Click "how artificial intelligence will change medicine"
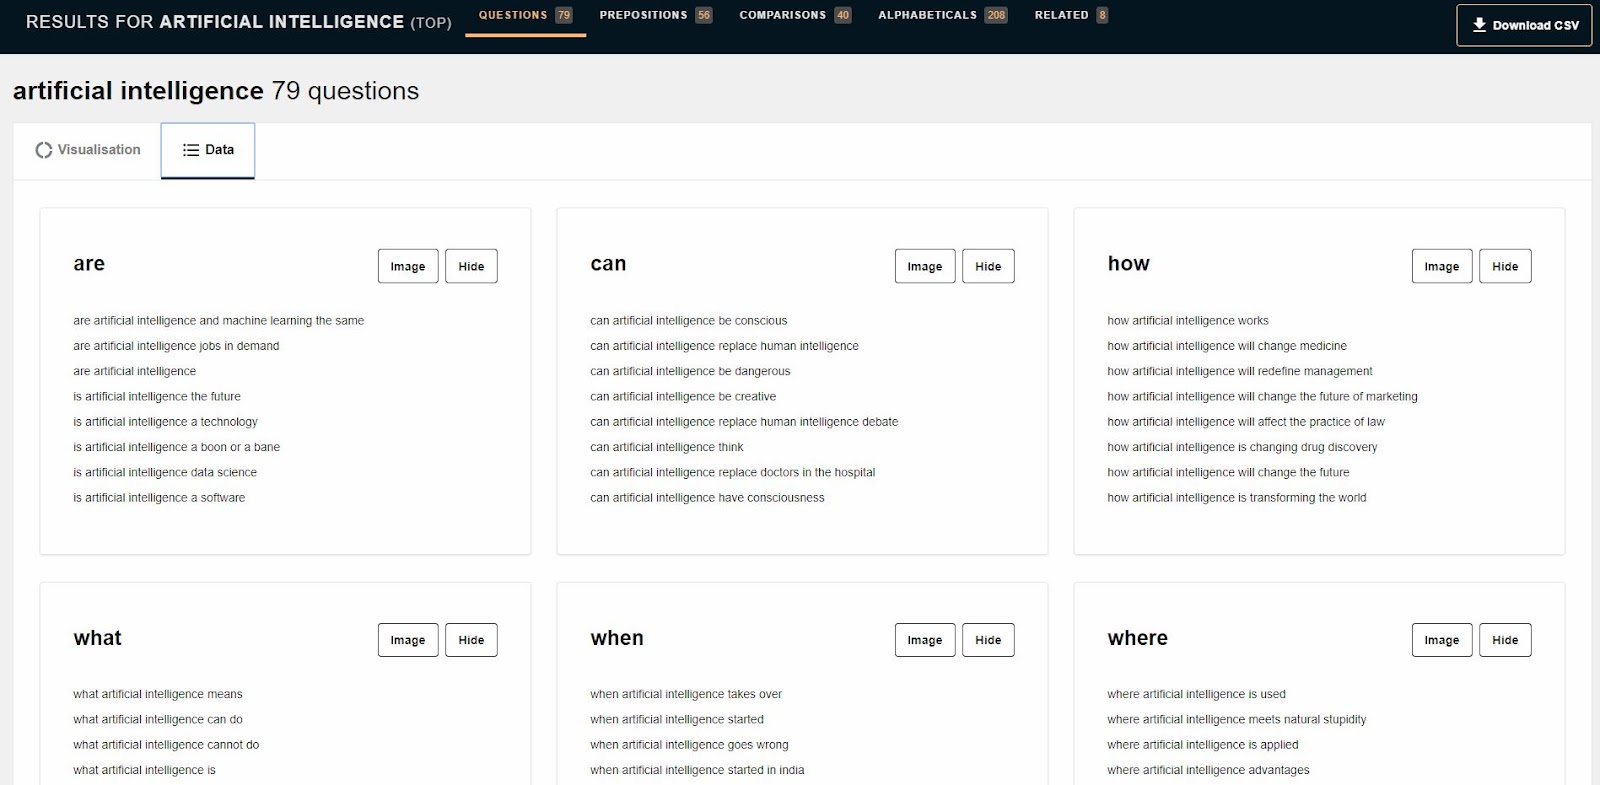The image size is (1600, 785). pyautogui.click(x=1227, y=346)
